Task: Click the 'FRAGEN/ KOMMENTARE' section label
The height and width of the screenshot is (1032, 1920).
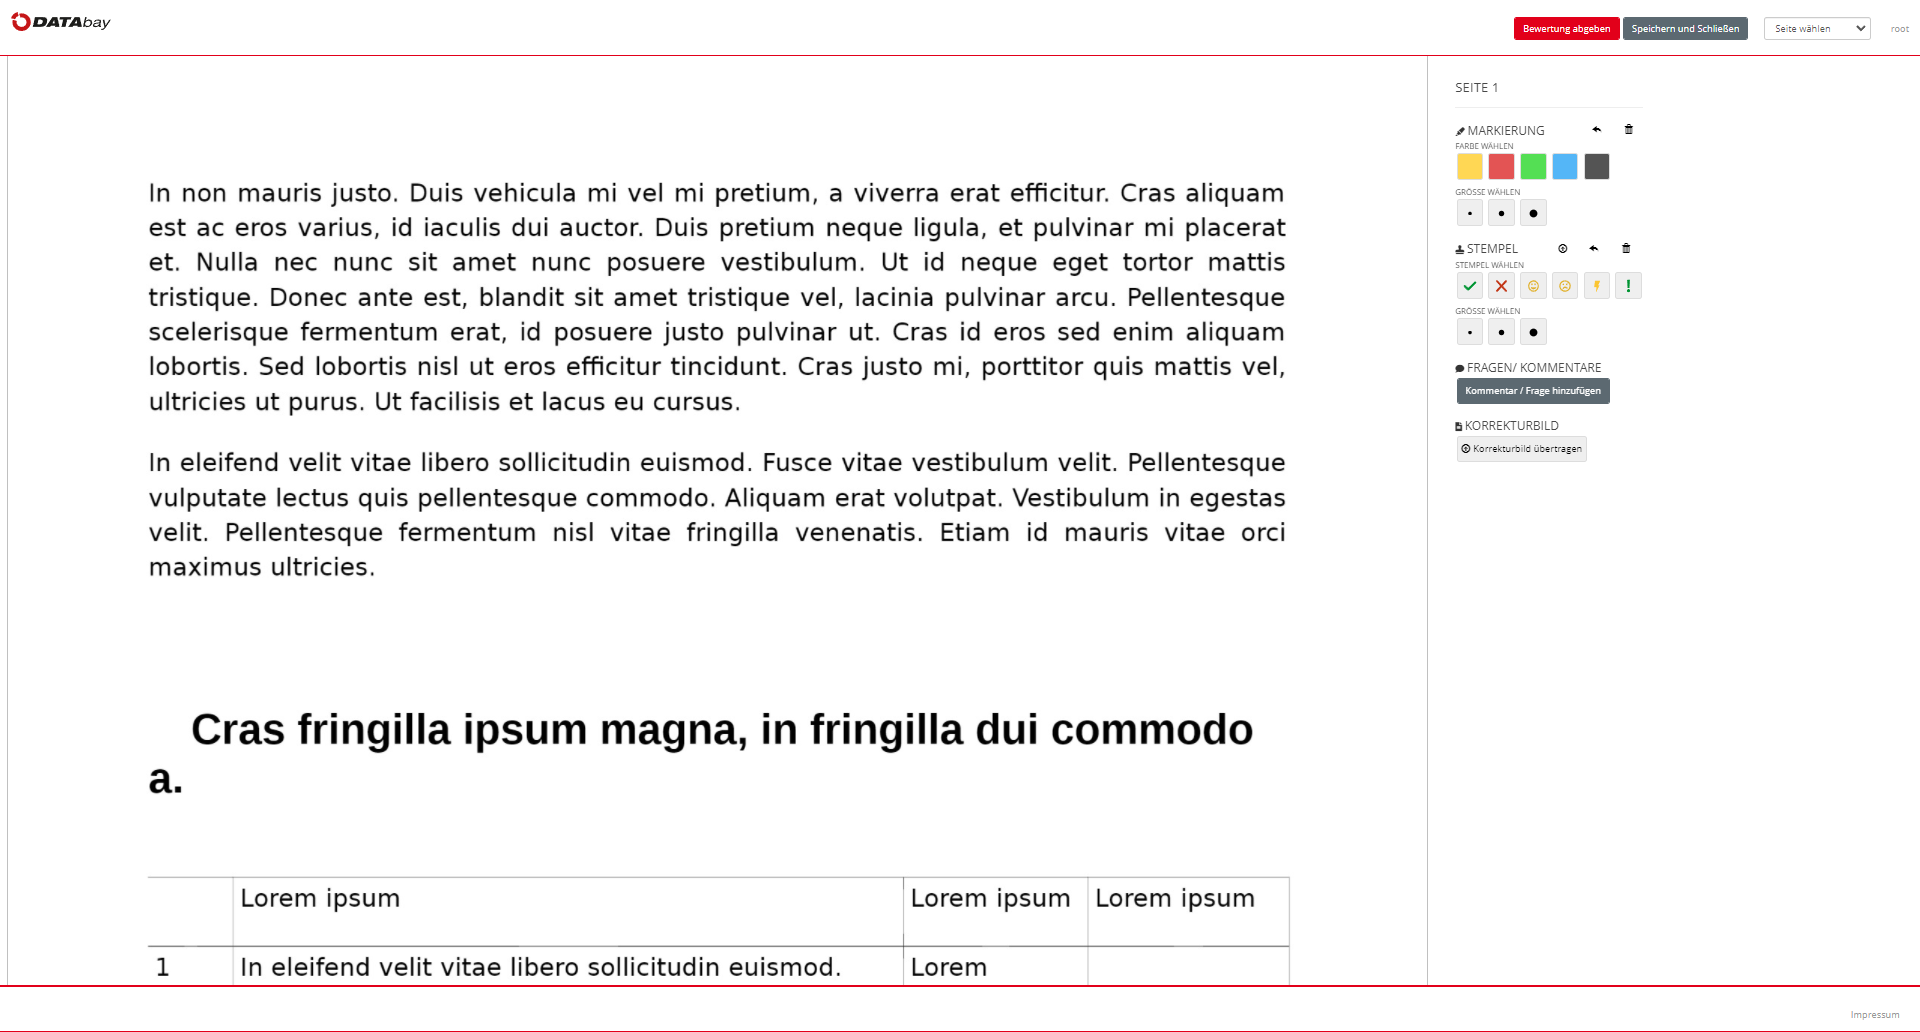Action: (x=1534, y=368)
